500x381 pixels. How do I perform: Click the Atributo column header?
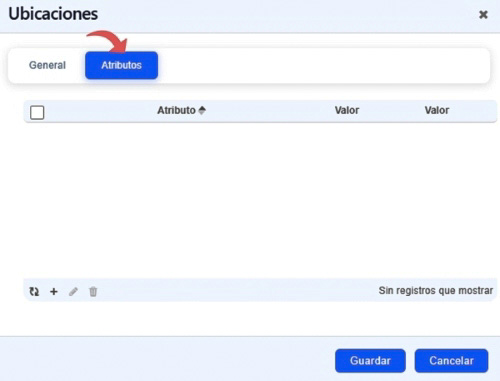[181, 110]
